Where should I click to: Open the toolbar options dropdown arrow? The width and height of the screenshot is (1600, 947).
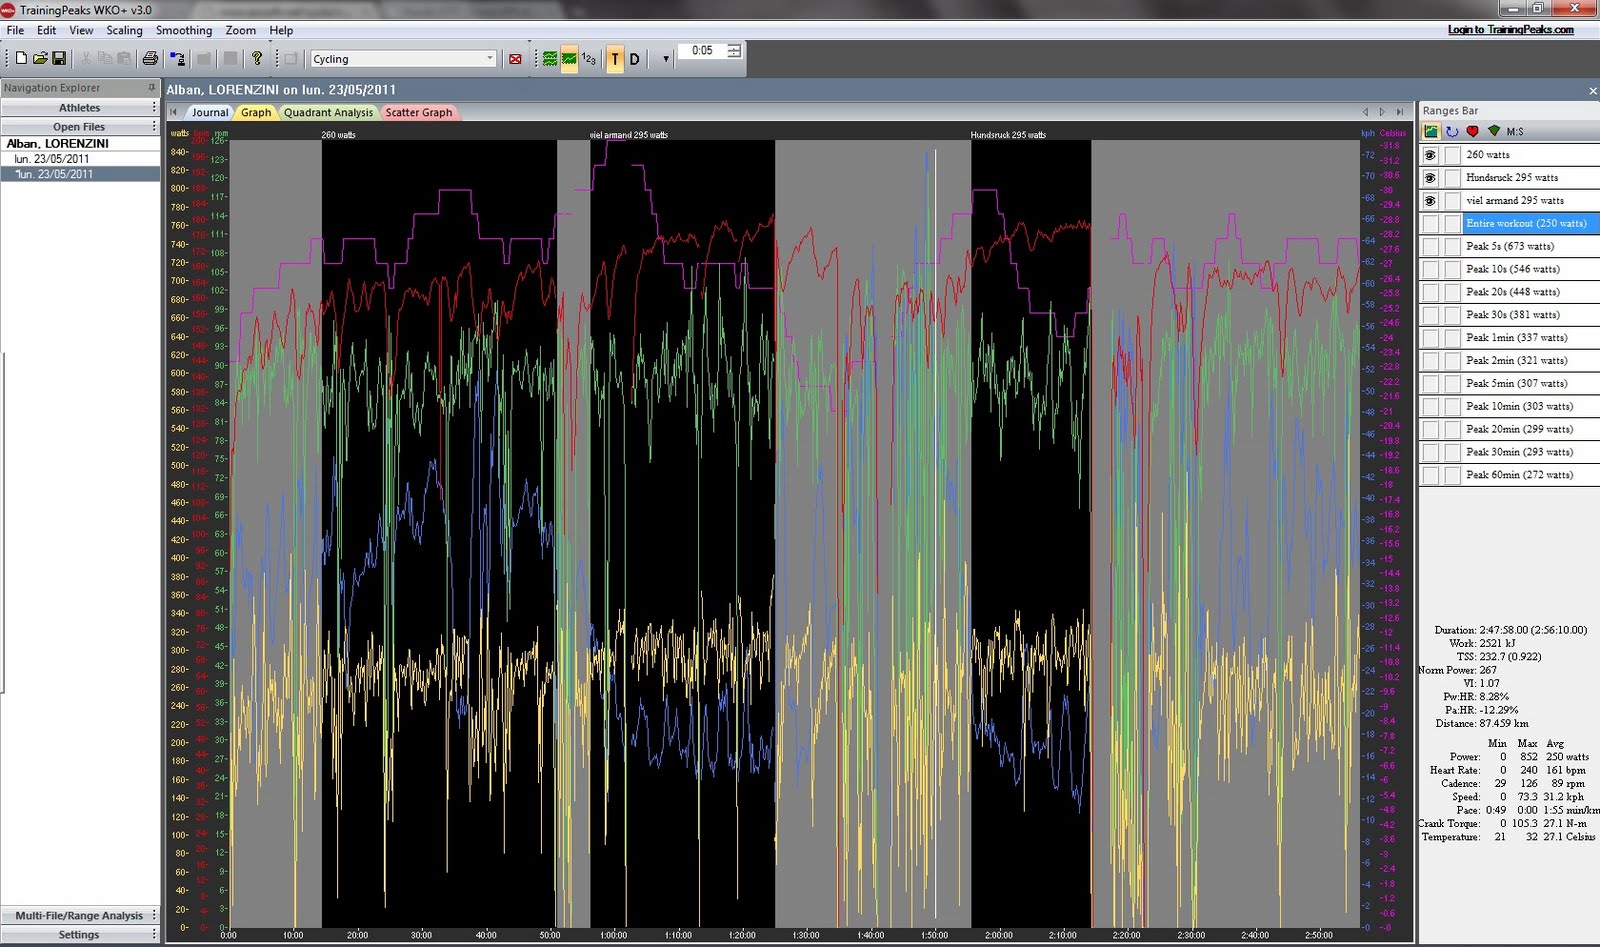pyautogui.click(x=666, y=59)
